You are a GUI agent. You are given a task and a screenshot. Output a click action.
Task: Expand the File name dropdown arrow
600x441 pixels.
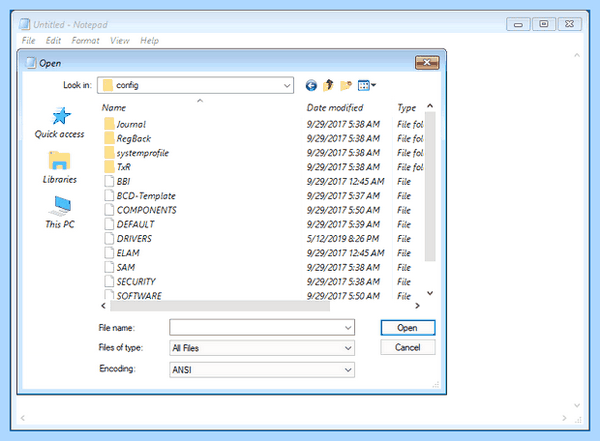click(348, 328)
